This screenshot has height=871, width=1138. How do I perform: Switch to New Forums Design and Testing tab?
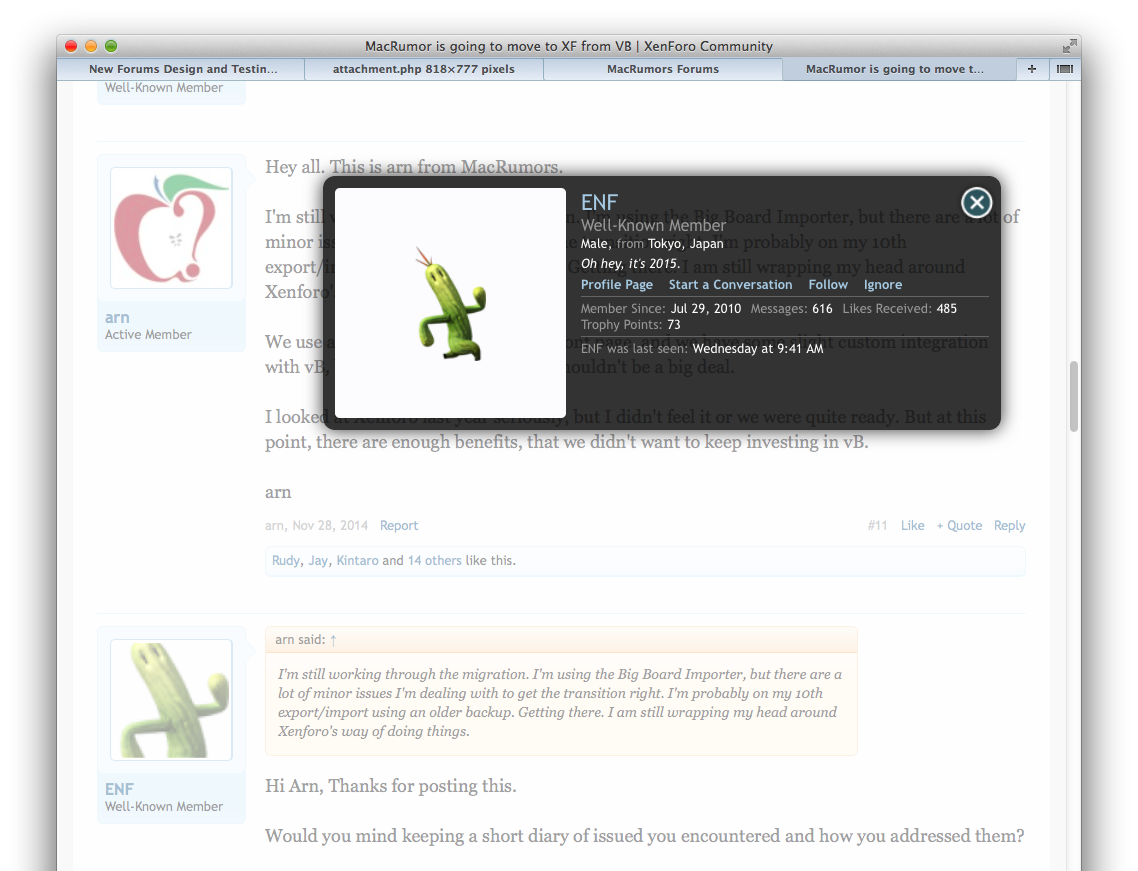pyautogui.click(x=181, y=69)
